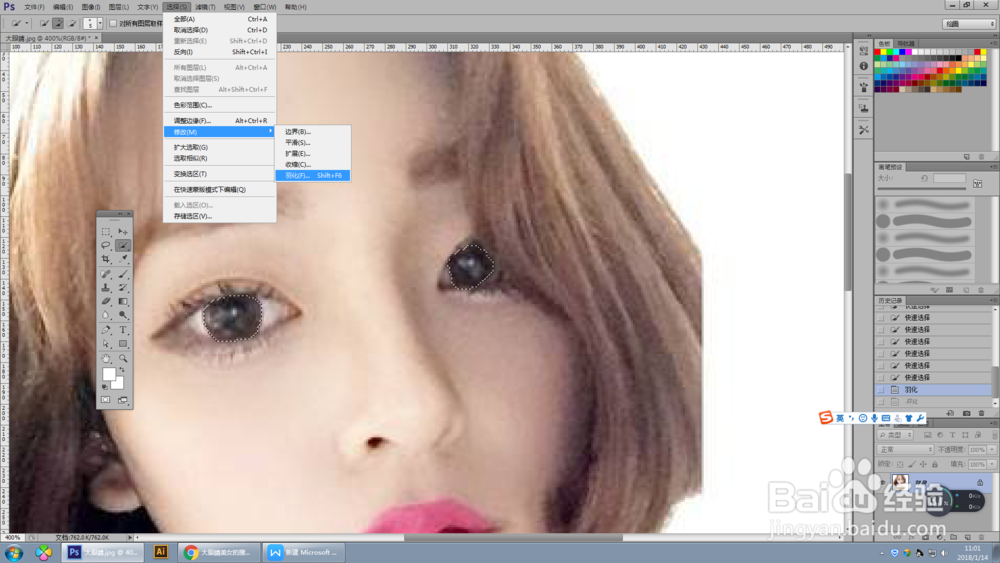Click the brush size input field

[x=949, y=179]
